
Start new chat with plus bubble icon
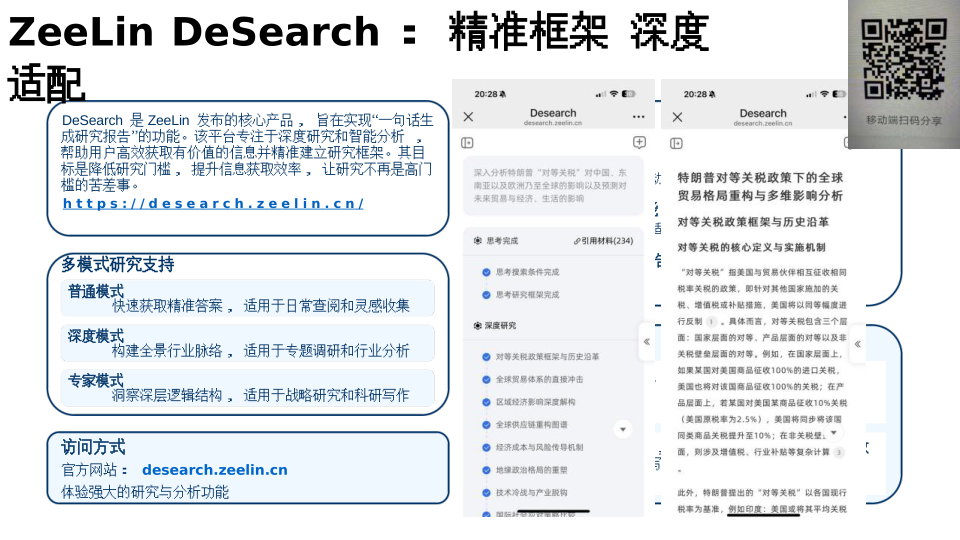coord(639,142)
